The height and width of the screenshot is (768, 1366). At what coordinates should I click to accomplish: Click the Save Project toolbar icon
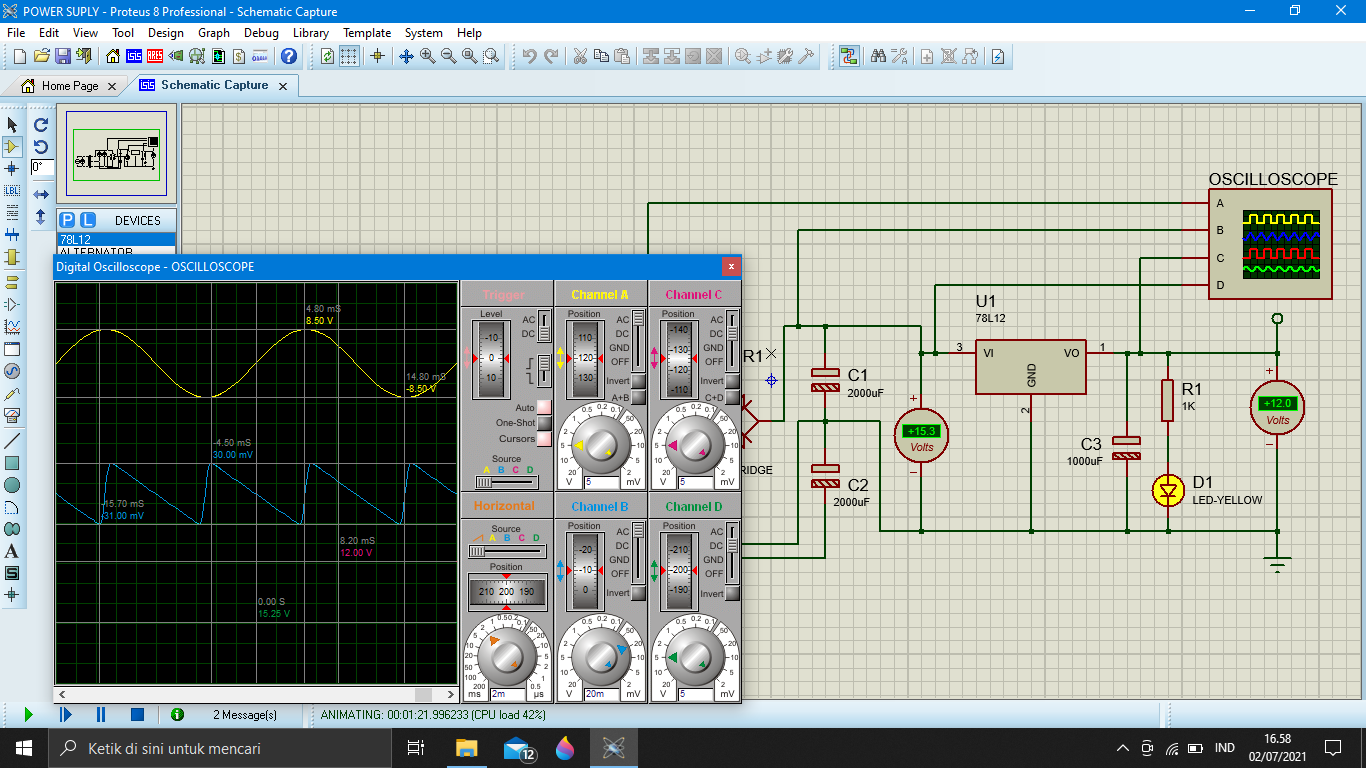(62, 56)
